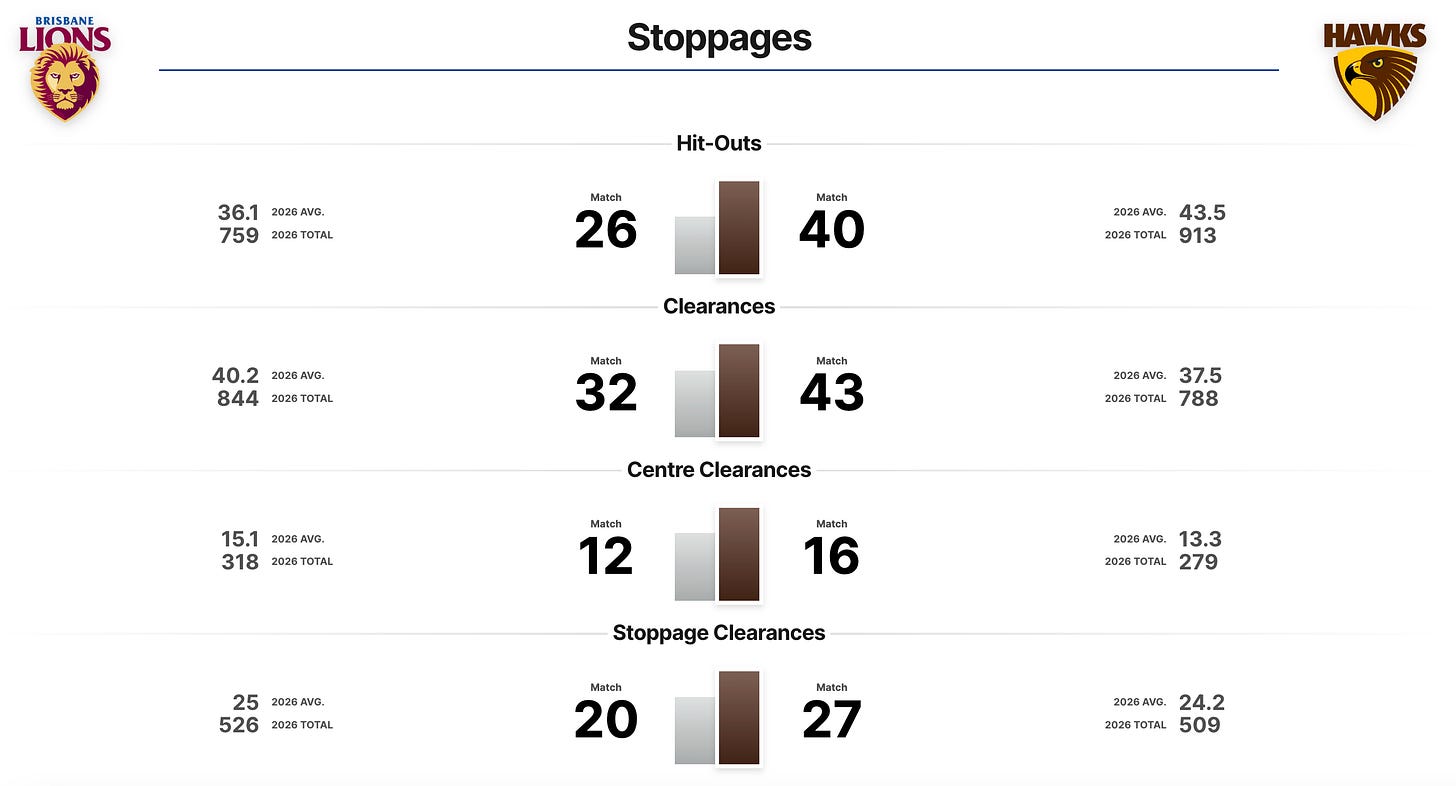Click the Brisbane Lions team logo
Image resolution: width=1456 pixels, height=786 pixels.
[66, 68]
